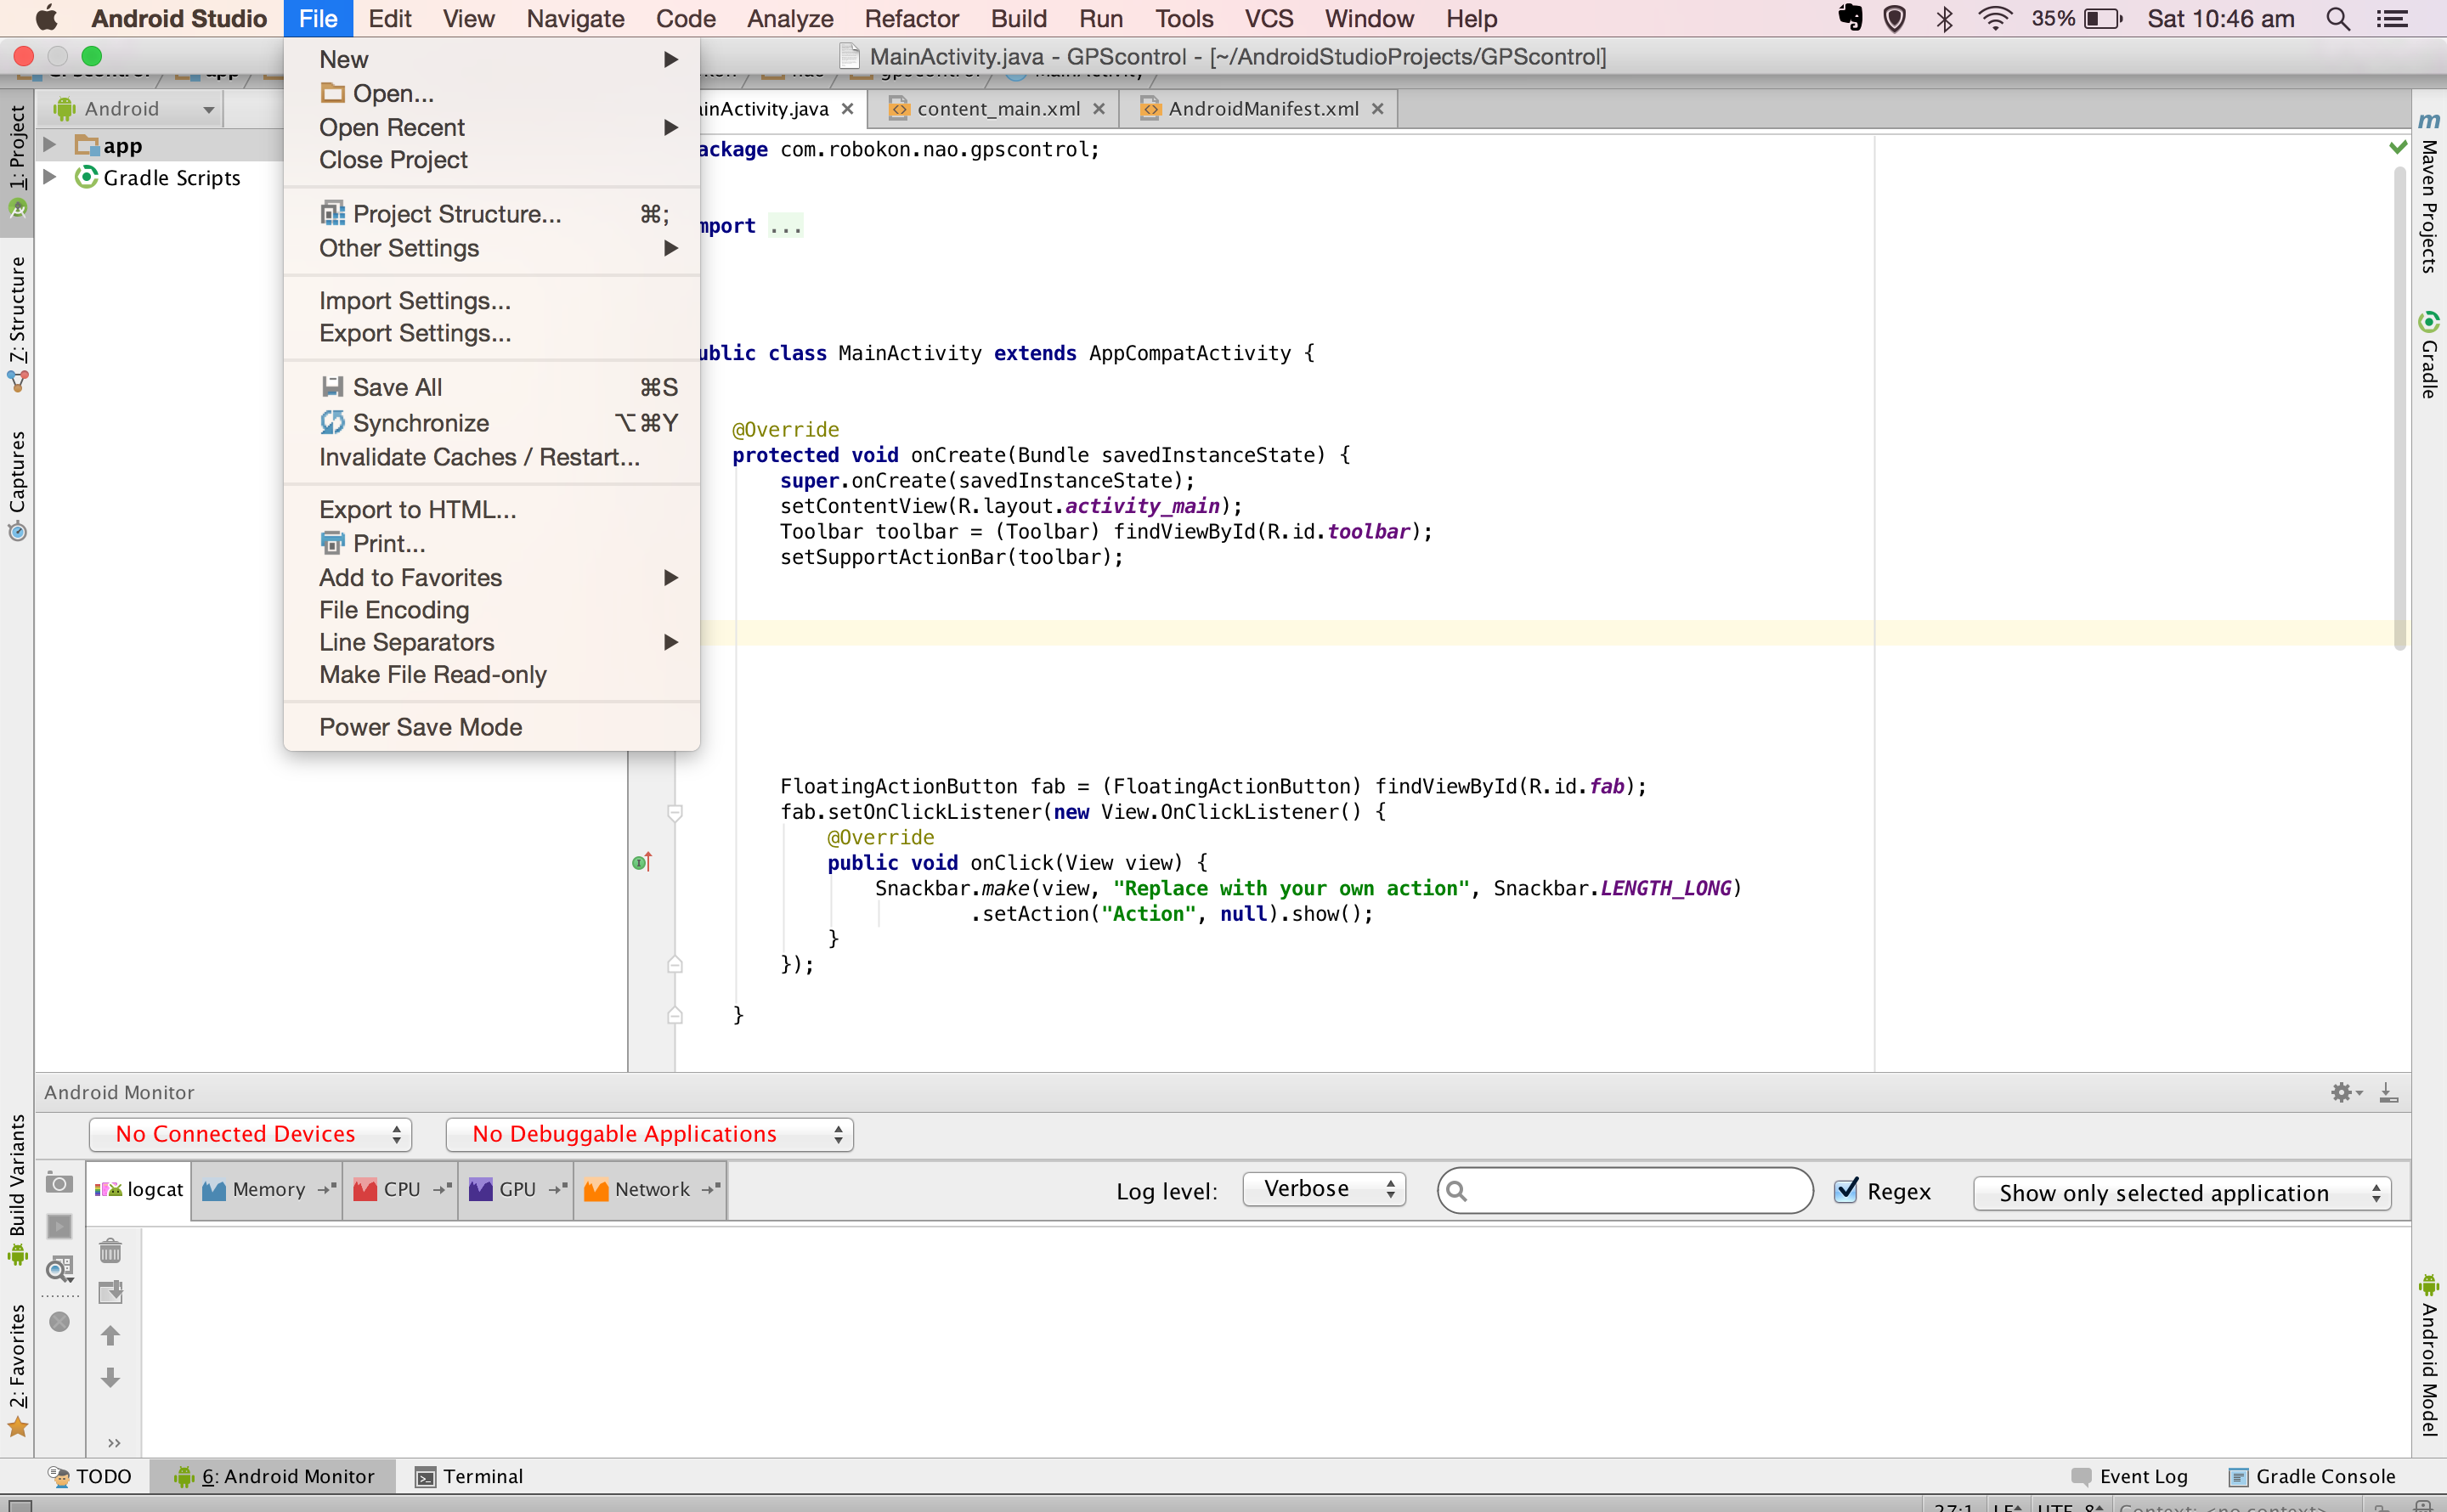
Task: Hide the Android Monitor panel icon
Action: (2389, 1093)
